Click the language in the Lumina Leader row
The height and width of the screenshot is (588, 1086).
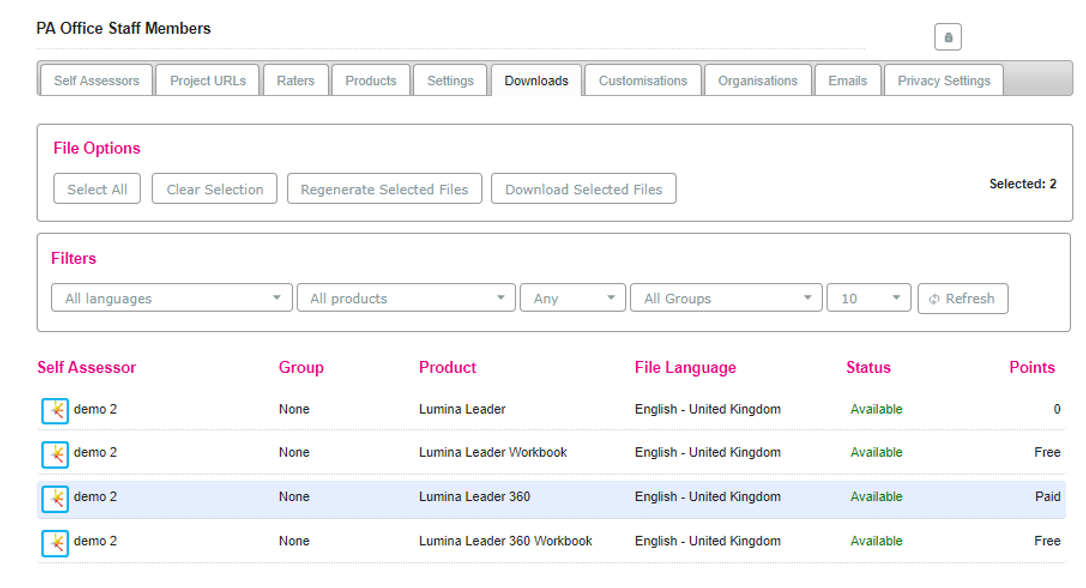[x=708, y=409]
